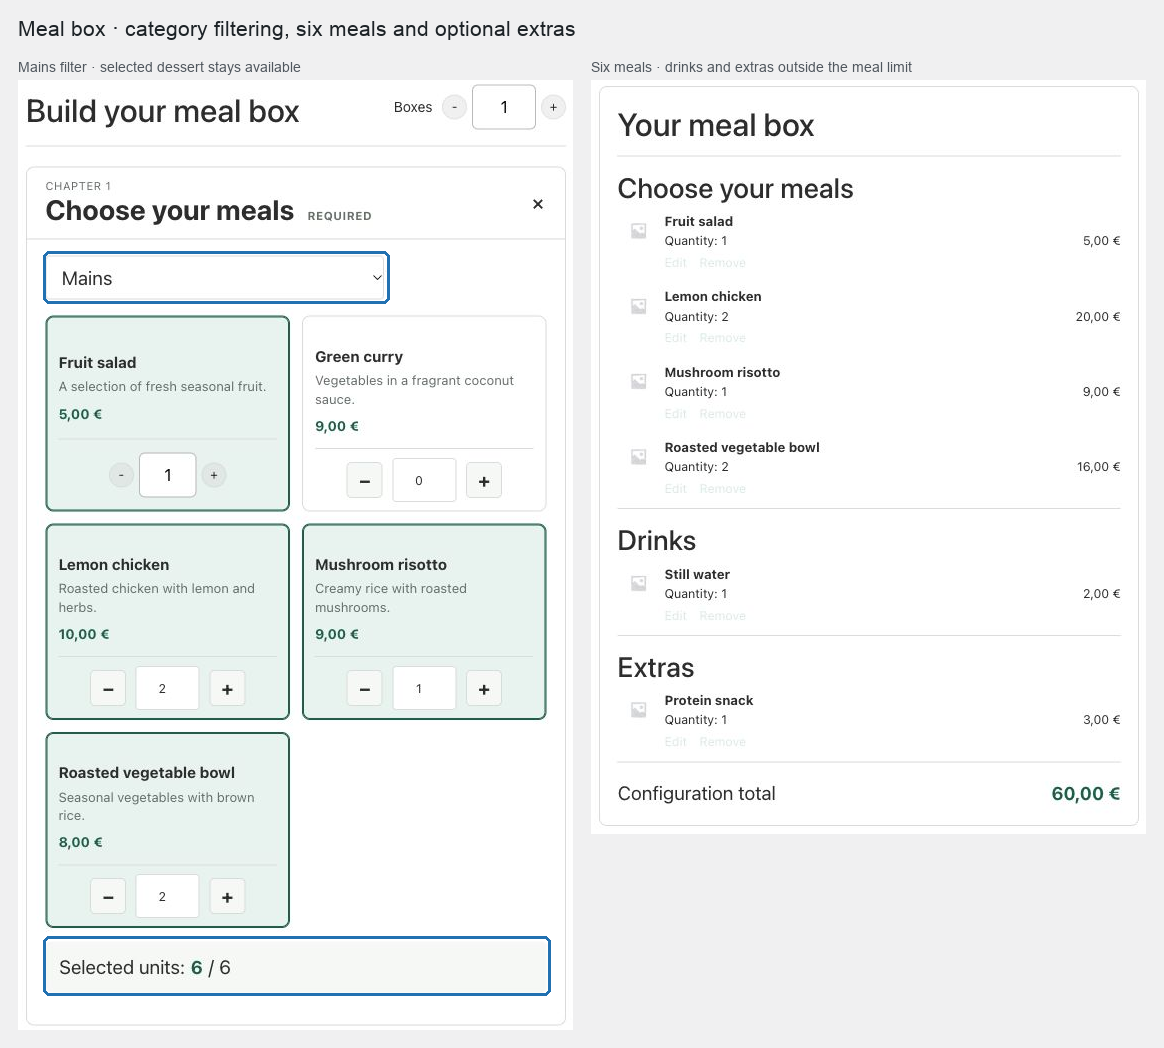This screenshot has height=1048, width=1164.
Task: Reduce Mushroom risotto card quantity
Action: click(x=364, y=690)
